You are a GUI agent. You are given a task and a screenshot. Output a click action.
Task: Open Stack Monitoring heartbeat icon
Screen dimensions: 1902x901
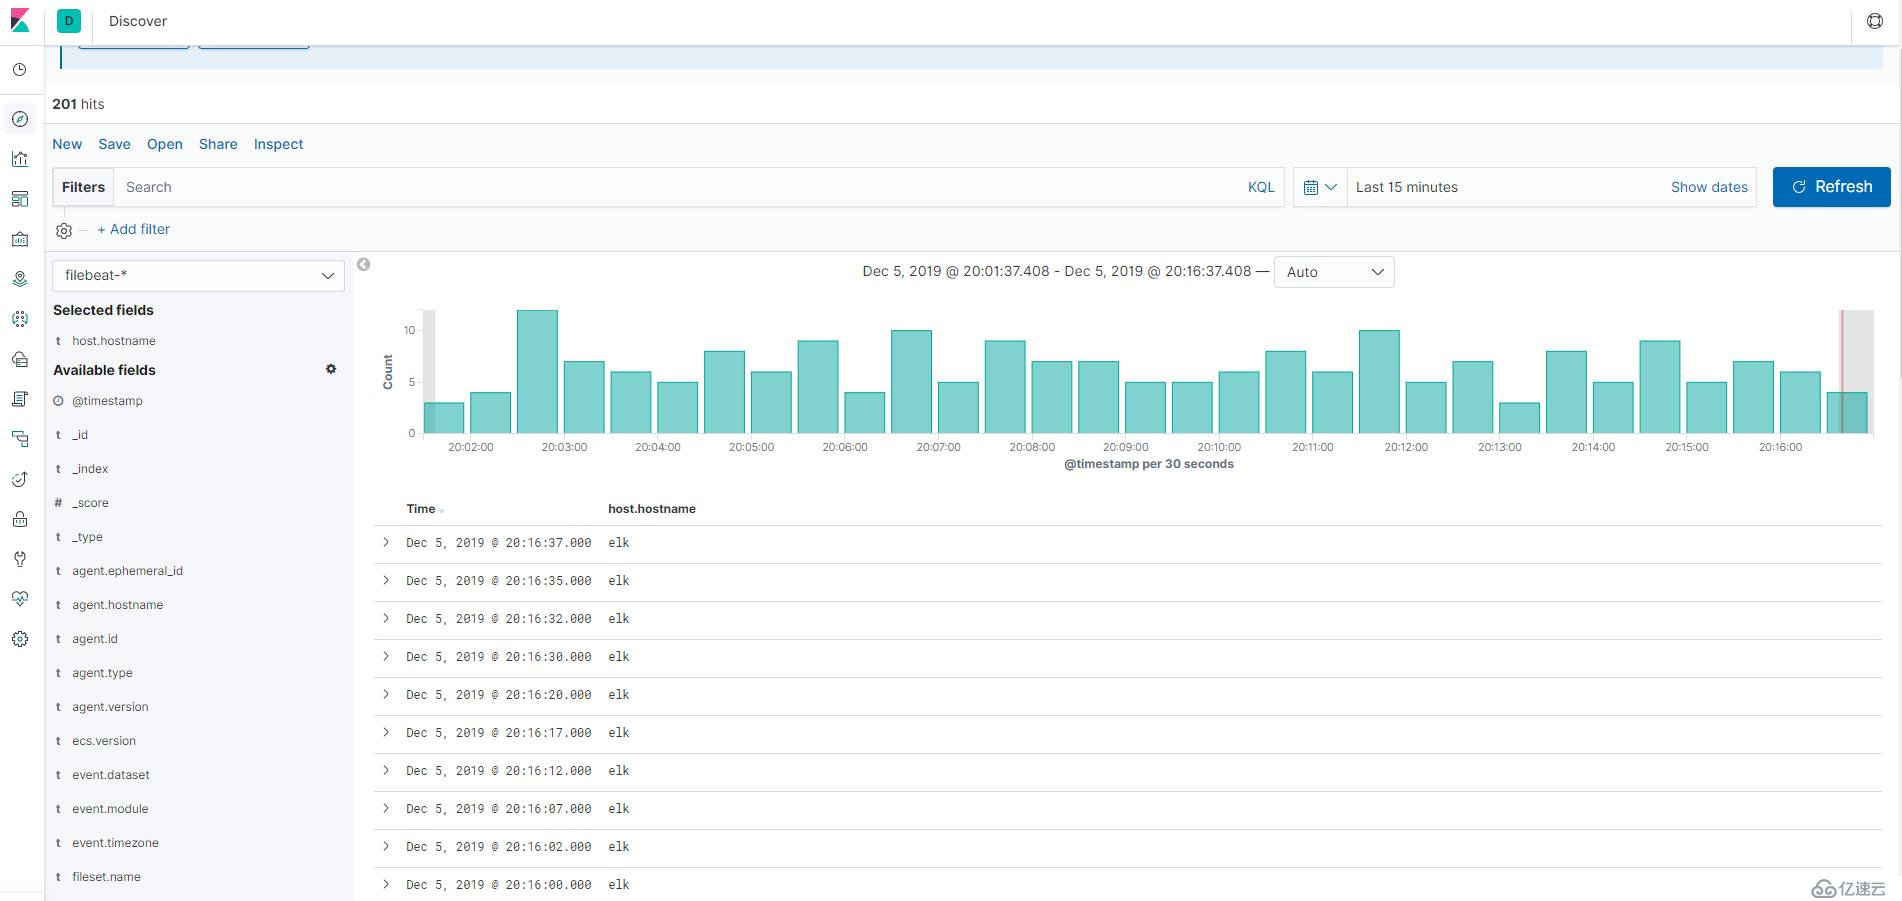tap(20, 599)
